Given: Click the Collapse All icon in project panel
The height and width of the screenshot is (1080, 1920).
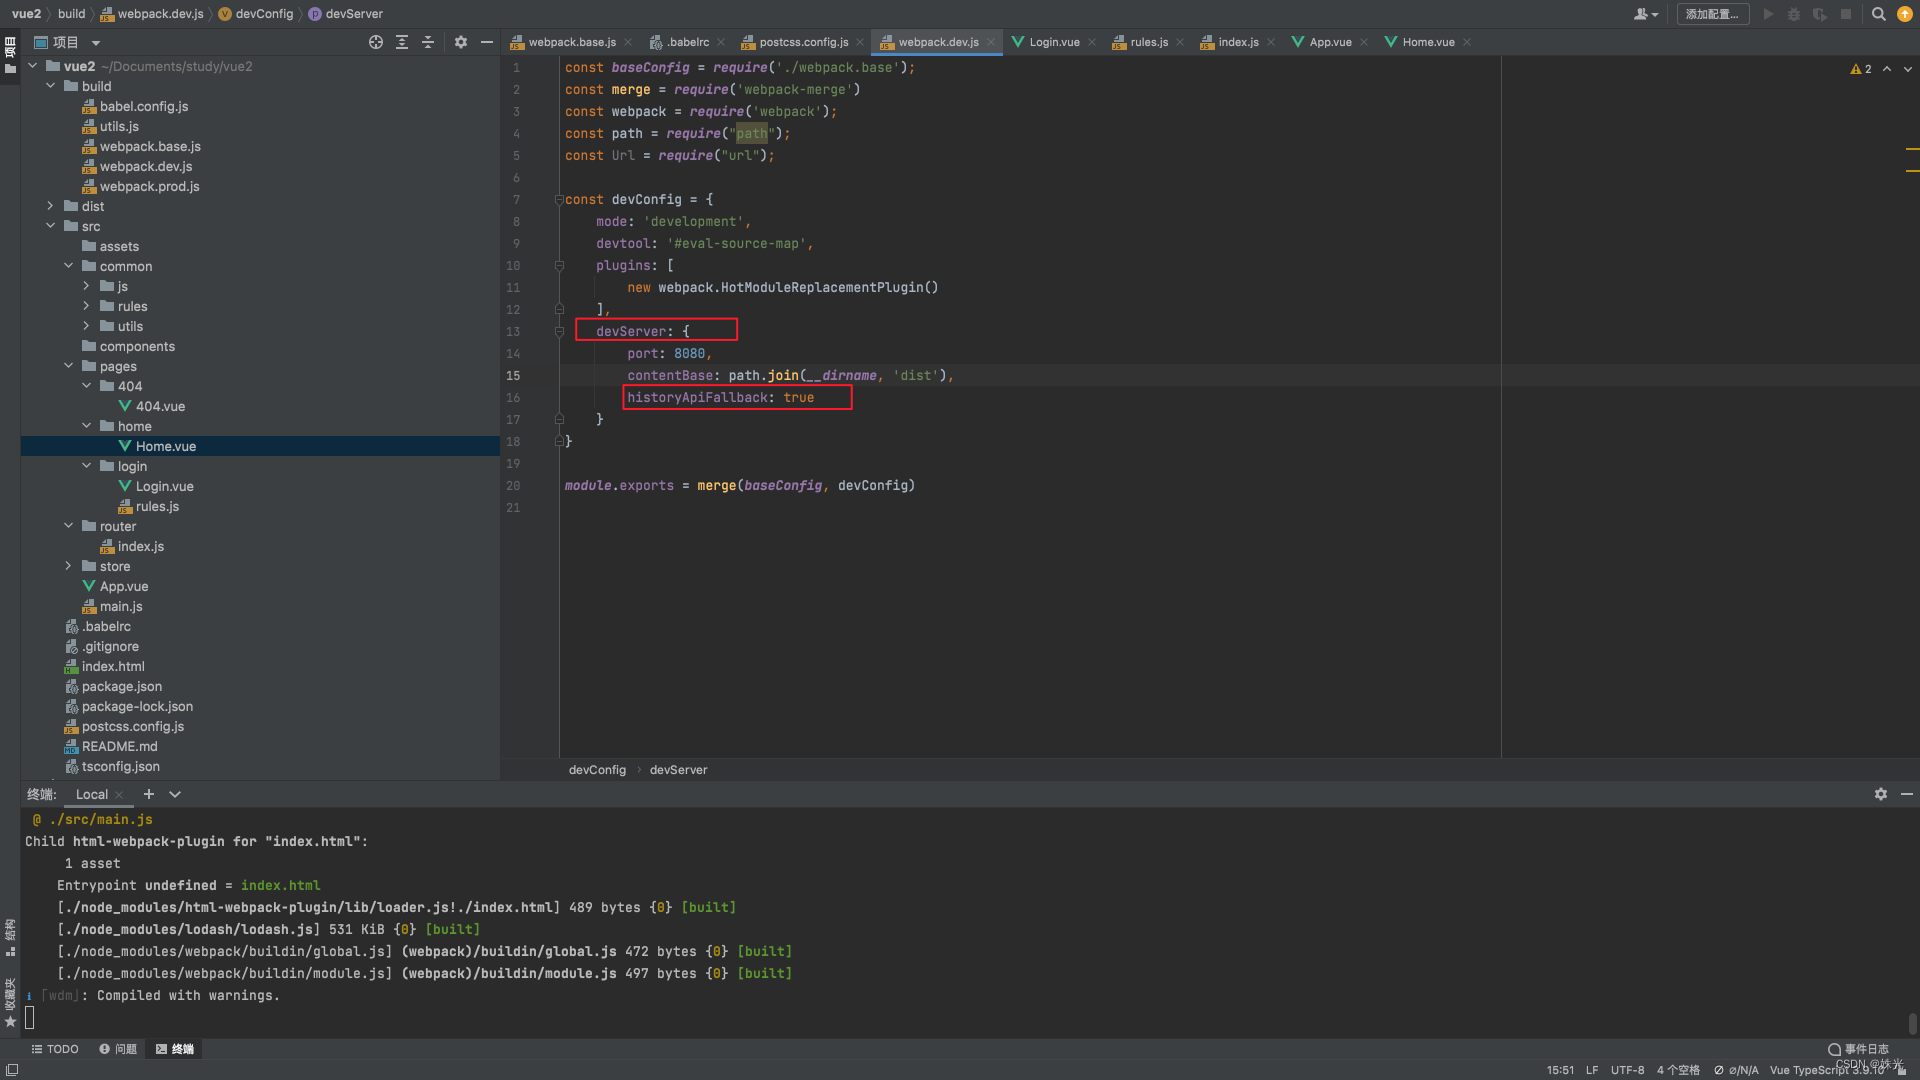Looking at the screenshot, I should 428,42.
